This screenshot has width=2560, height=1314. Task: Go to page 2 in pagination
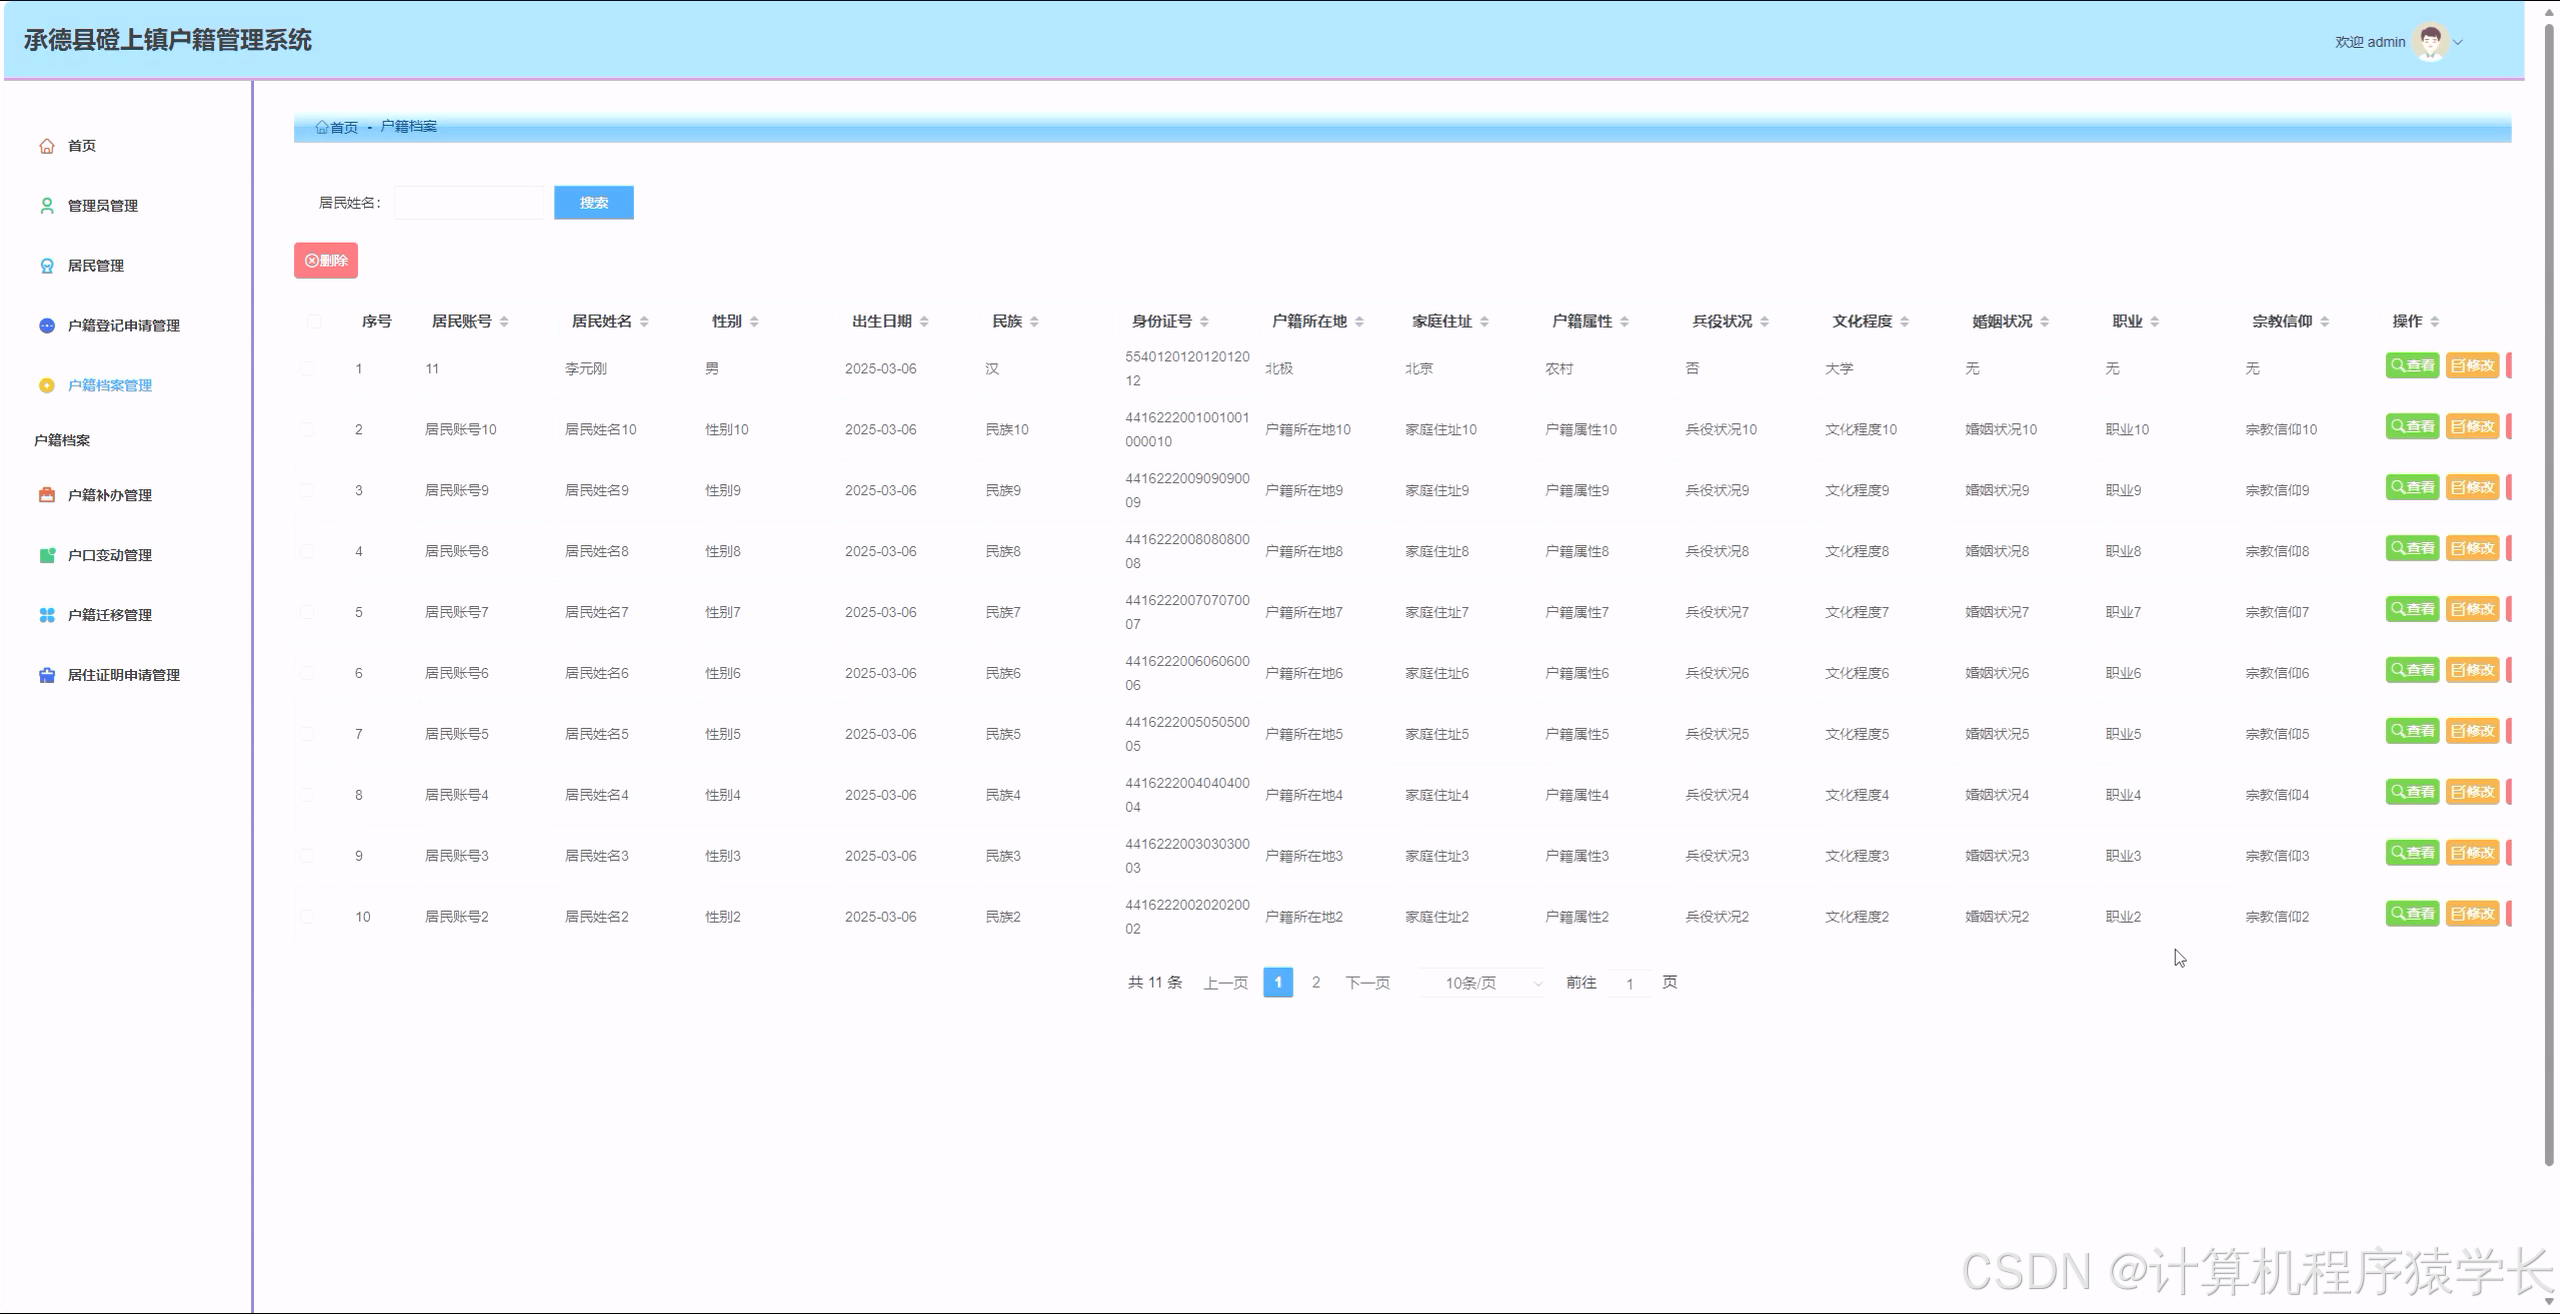point(1316,982)
